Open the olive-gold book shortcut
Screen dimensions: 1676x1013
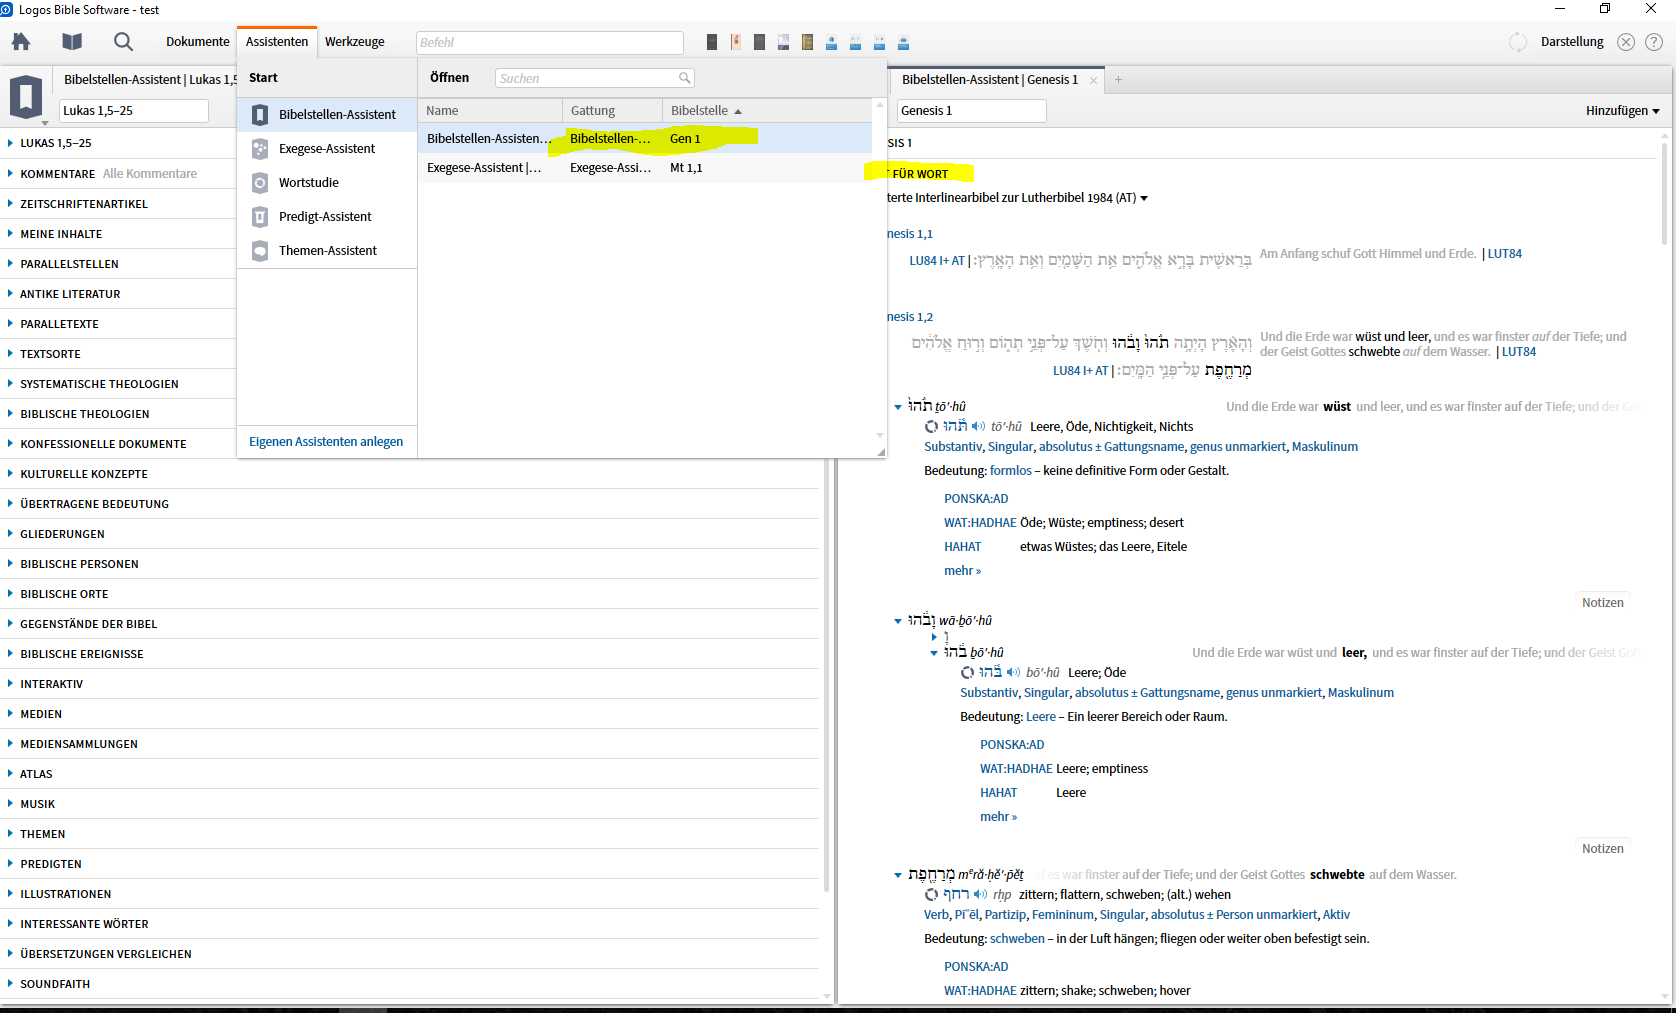coord(807,42)
